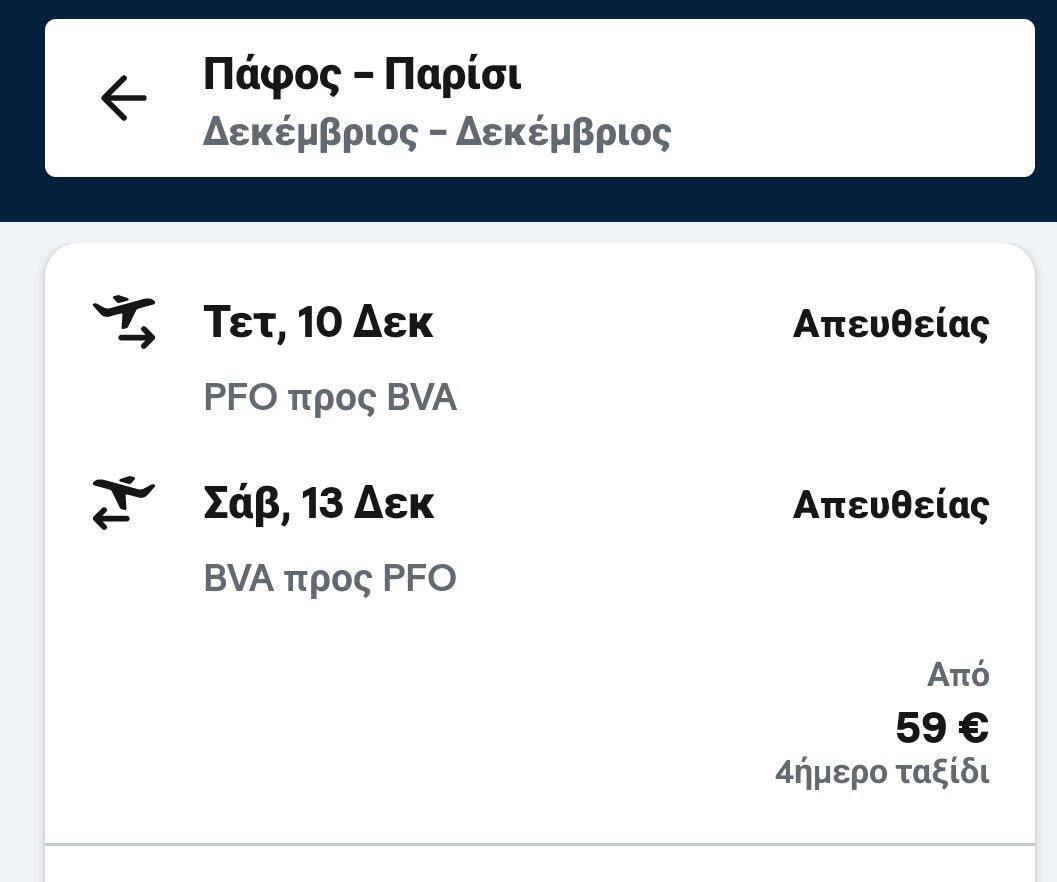Click the Από label above the price

coord(957,676)
